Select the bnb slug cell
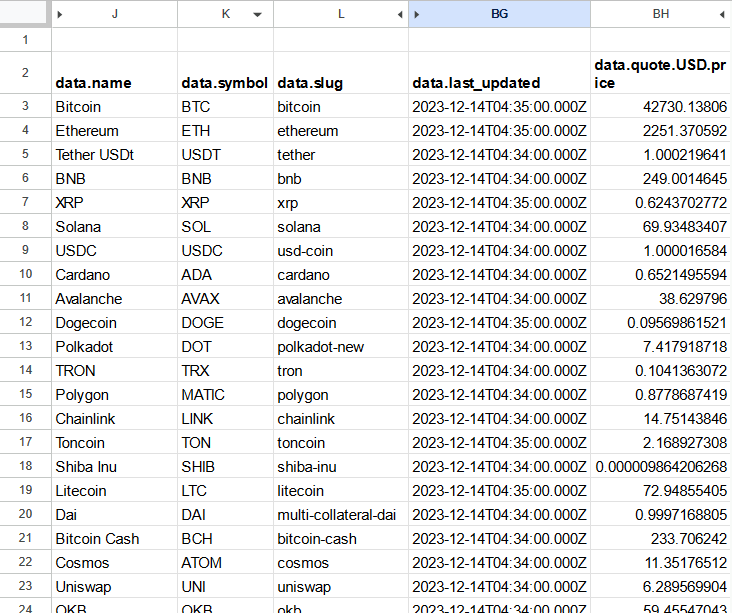732x613 pixels. pos(341,179)
